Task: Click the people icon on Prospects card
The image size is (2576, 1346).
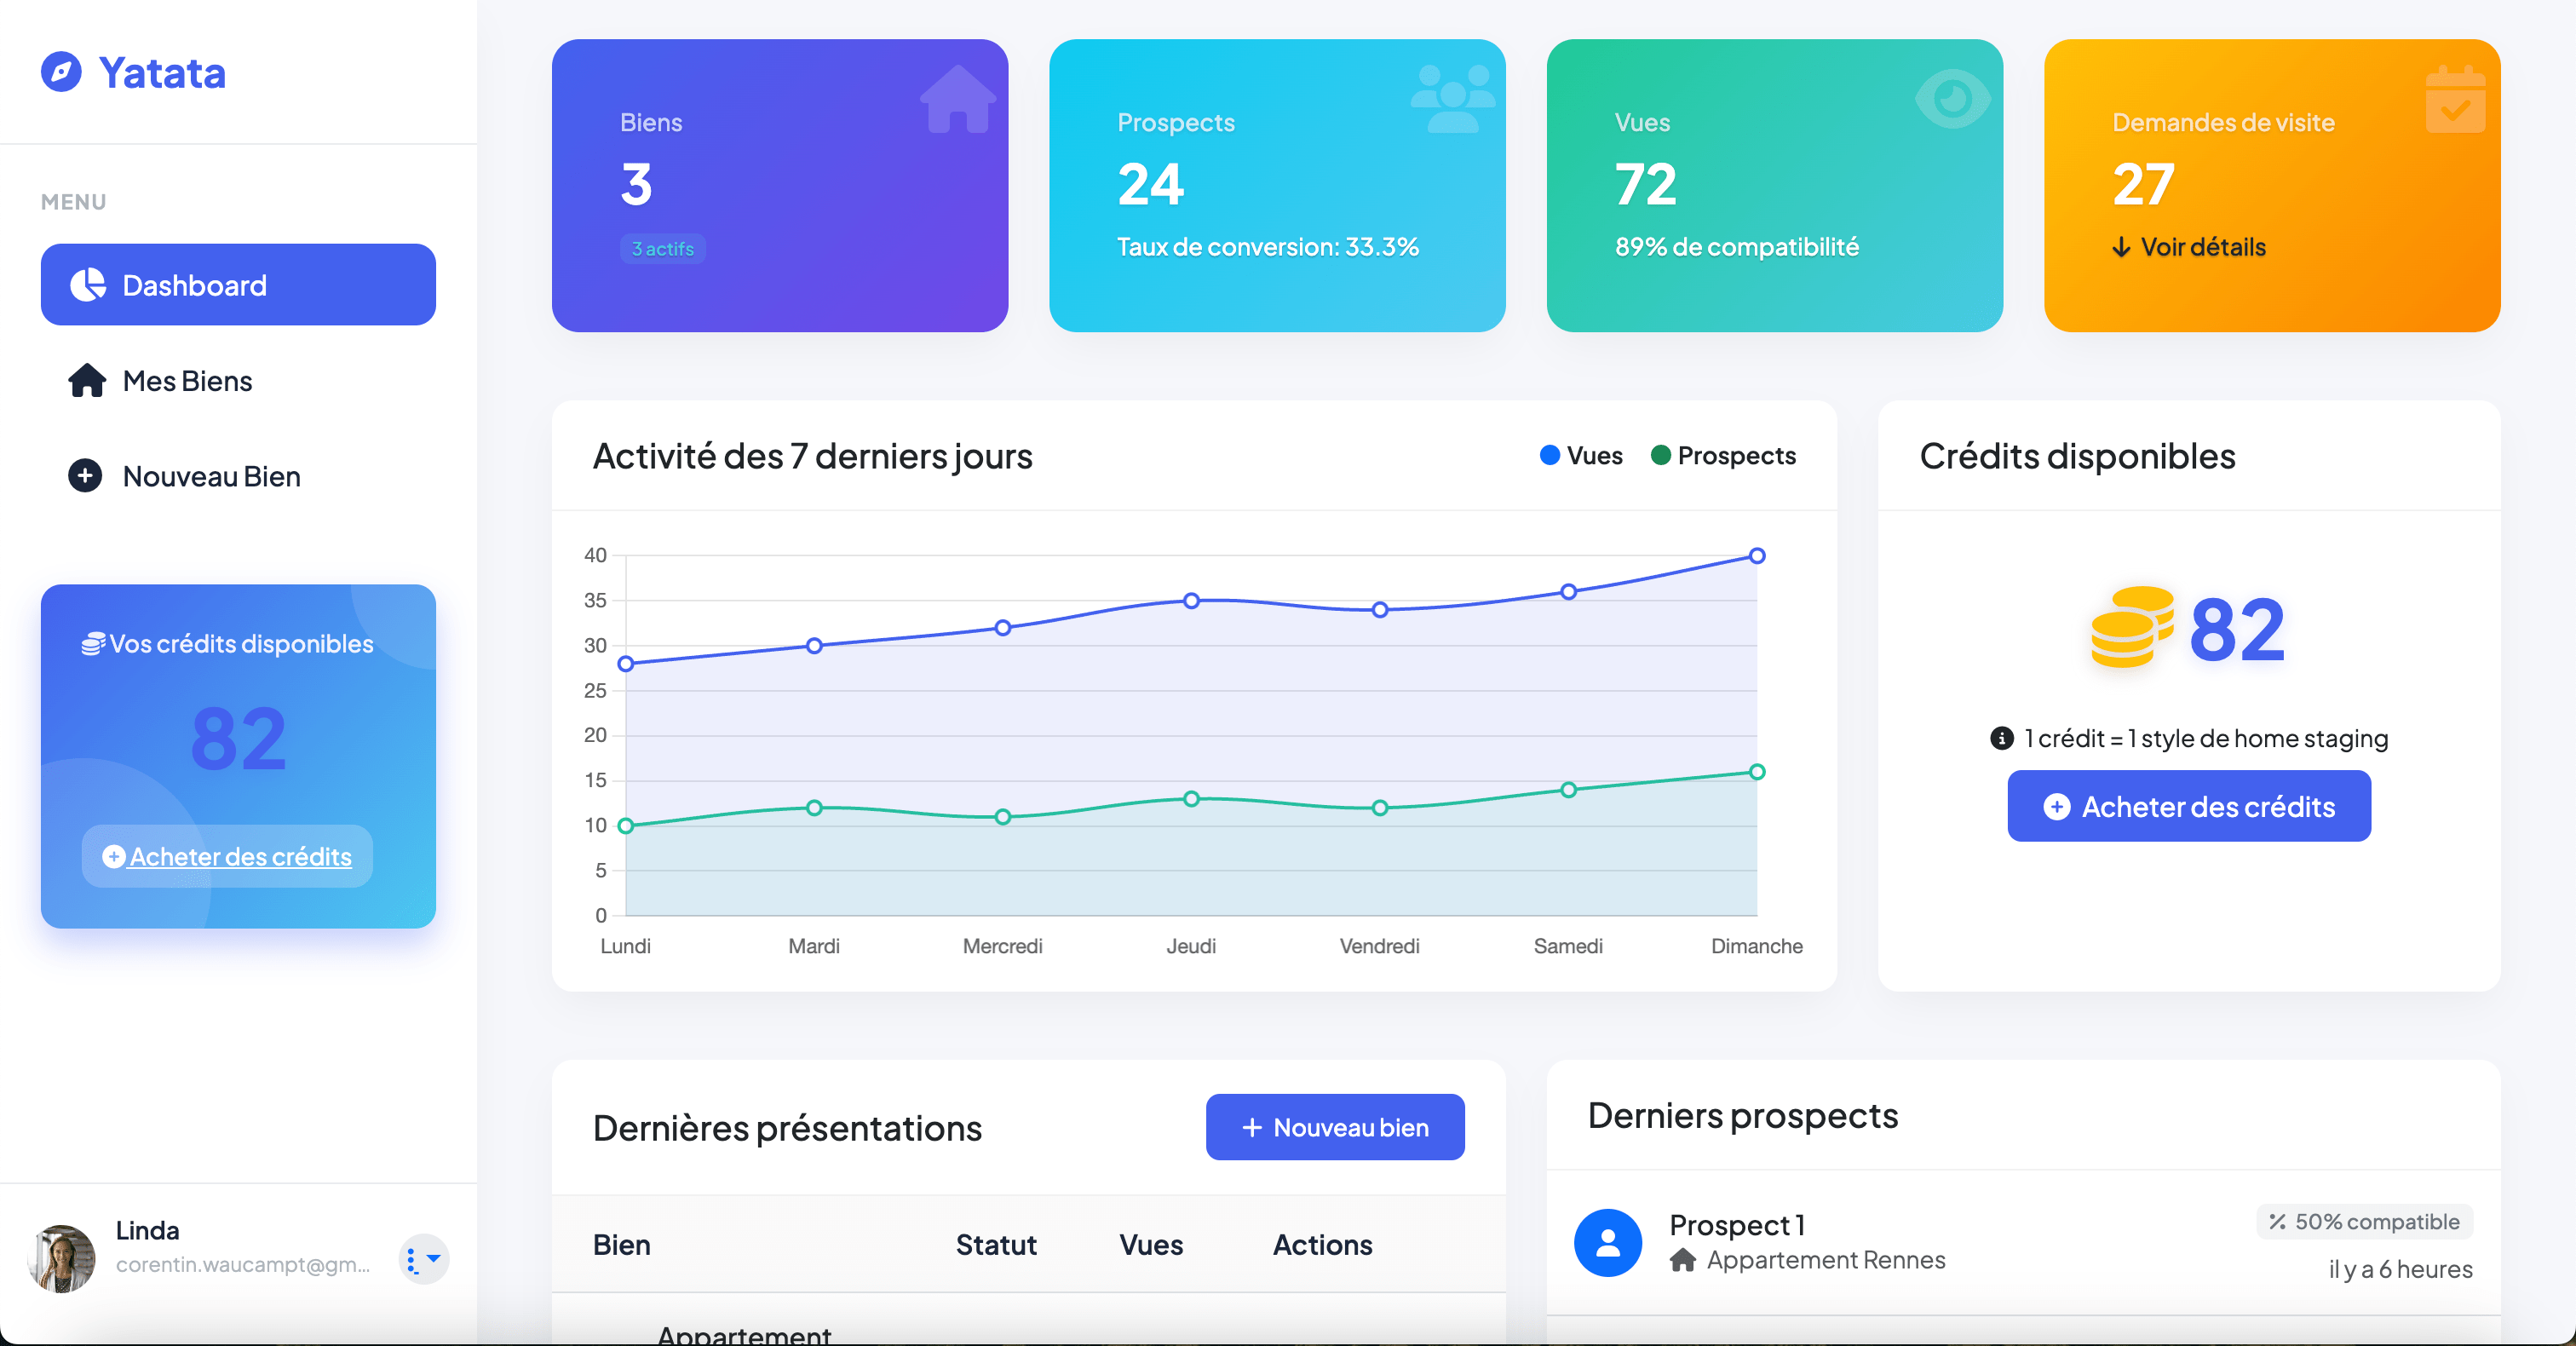Action: pyautogui.click(x=1452, y=99)
